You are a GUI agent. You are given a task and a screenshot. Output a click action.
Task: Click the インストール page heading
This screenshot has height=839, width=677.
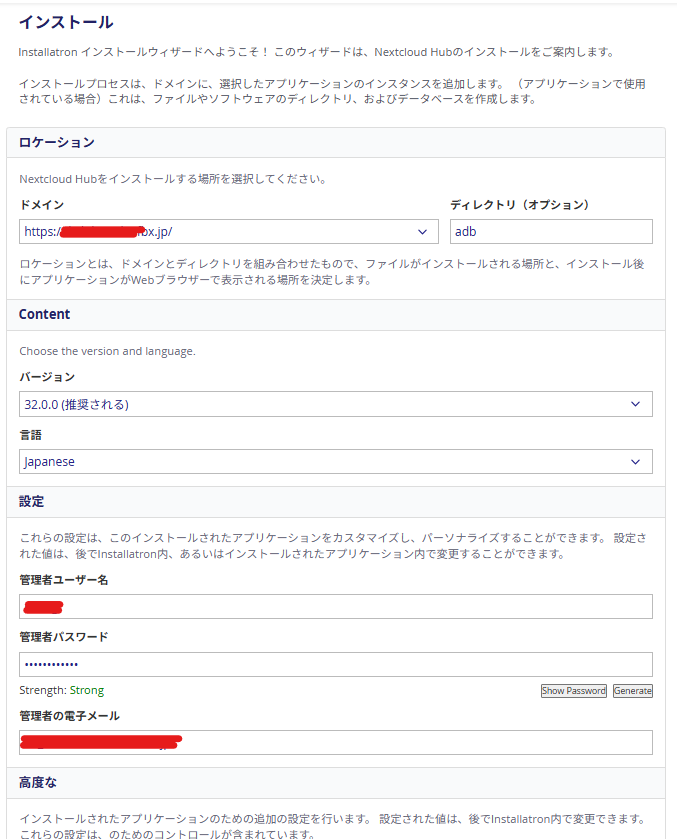click(66, 22)
